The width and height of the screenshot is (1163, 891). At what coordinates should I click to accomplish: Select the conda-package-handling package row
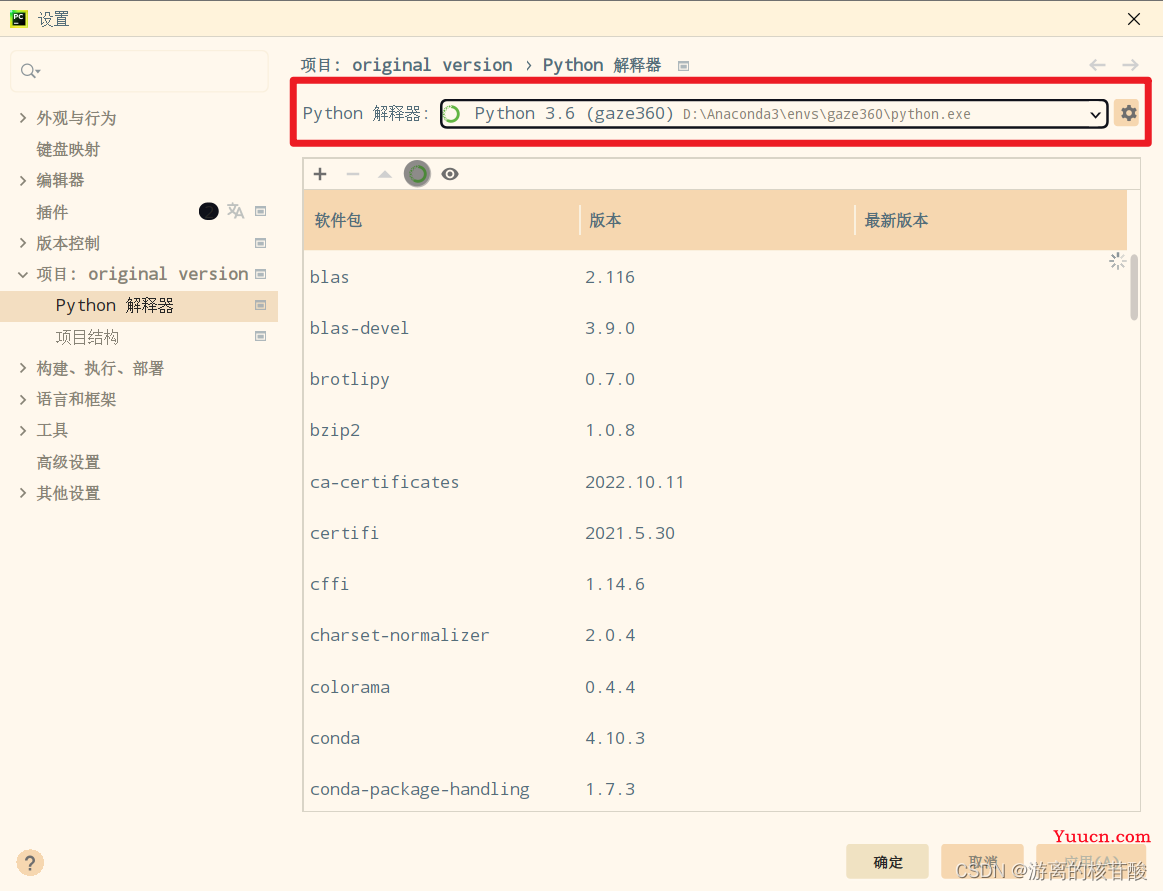(715, 789)
